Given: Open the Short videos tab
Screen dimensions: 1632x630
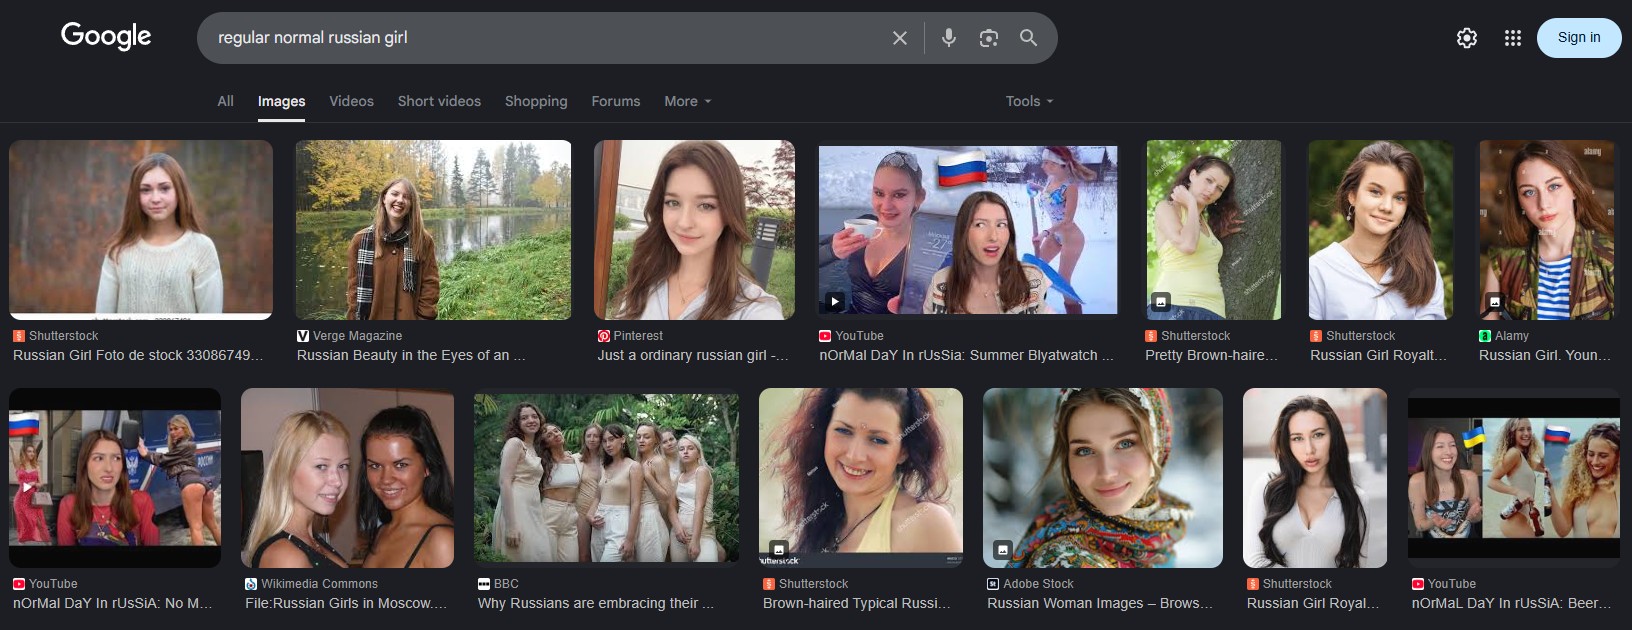Looking at the screenshot, I should pos(439,101).
